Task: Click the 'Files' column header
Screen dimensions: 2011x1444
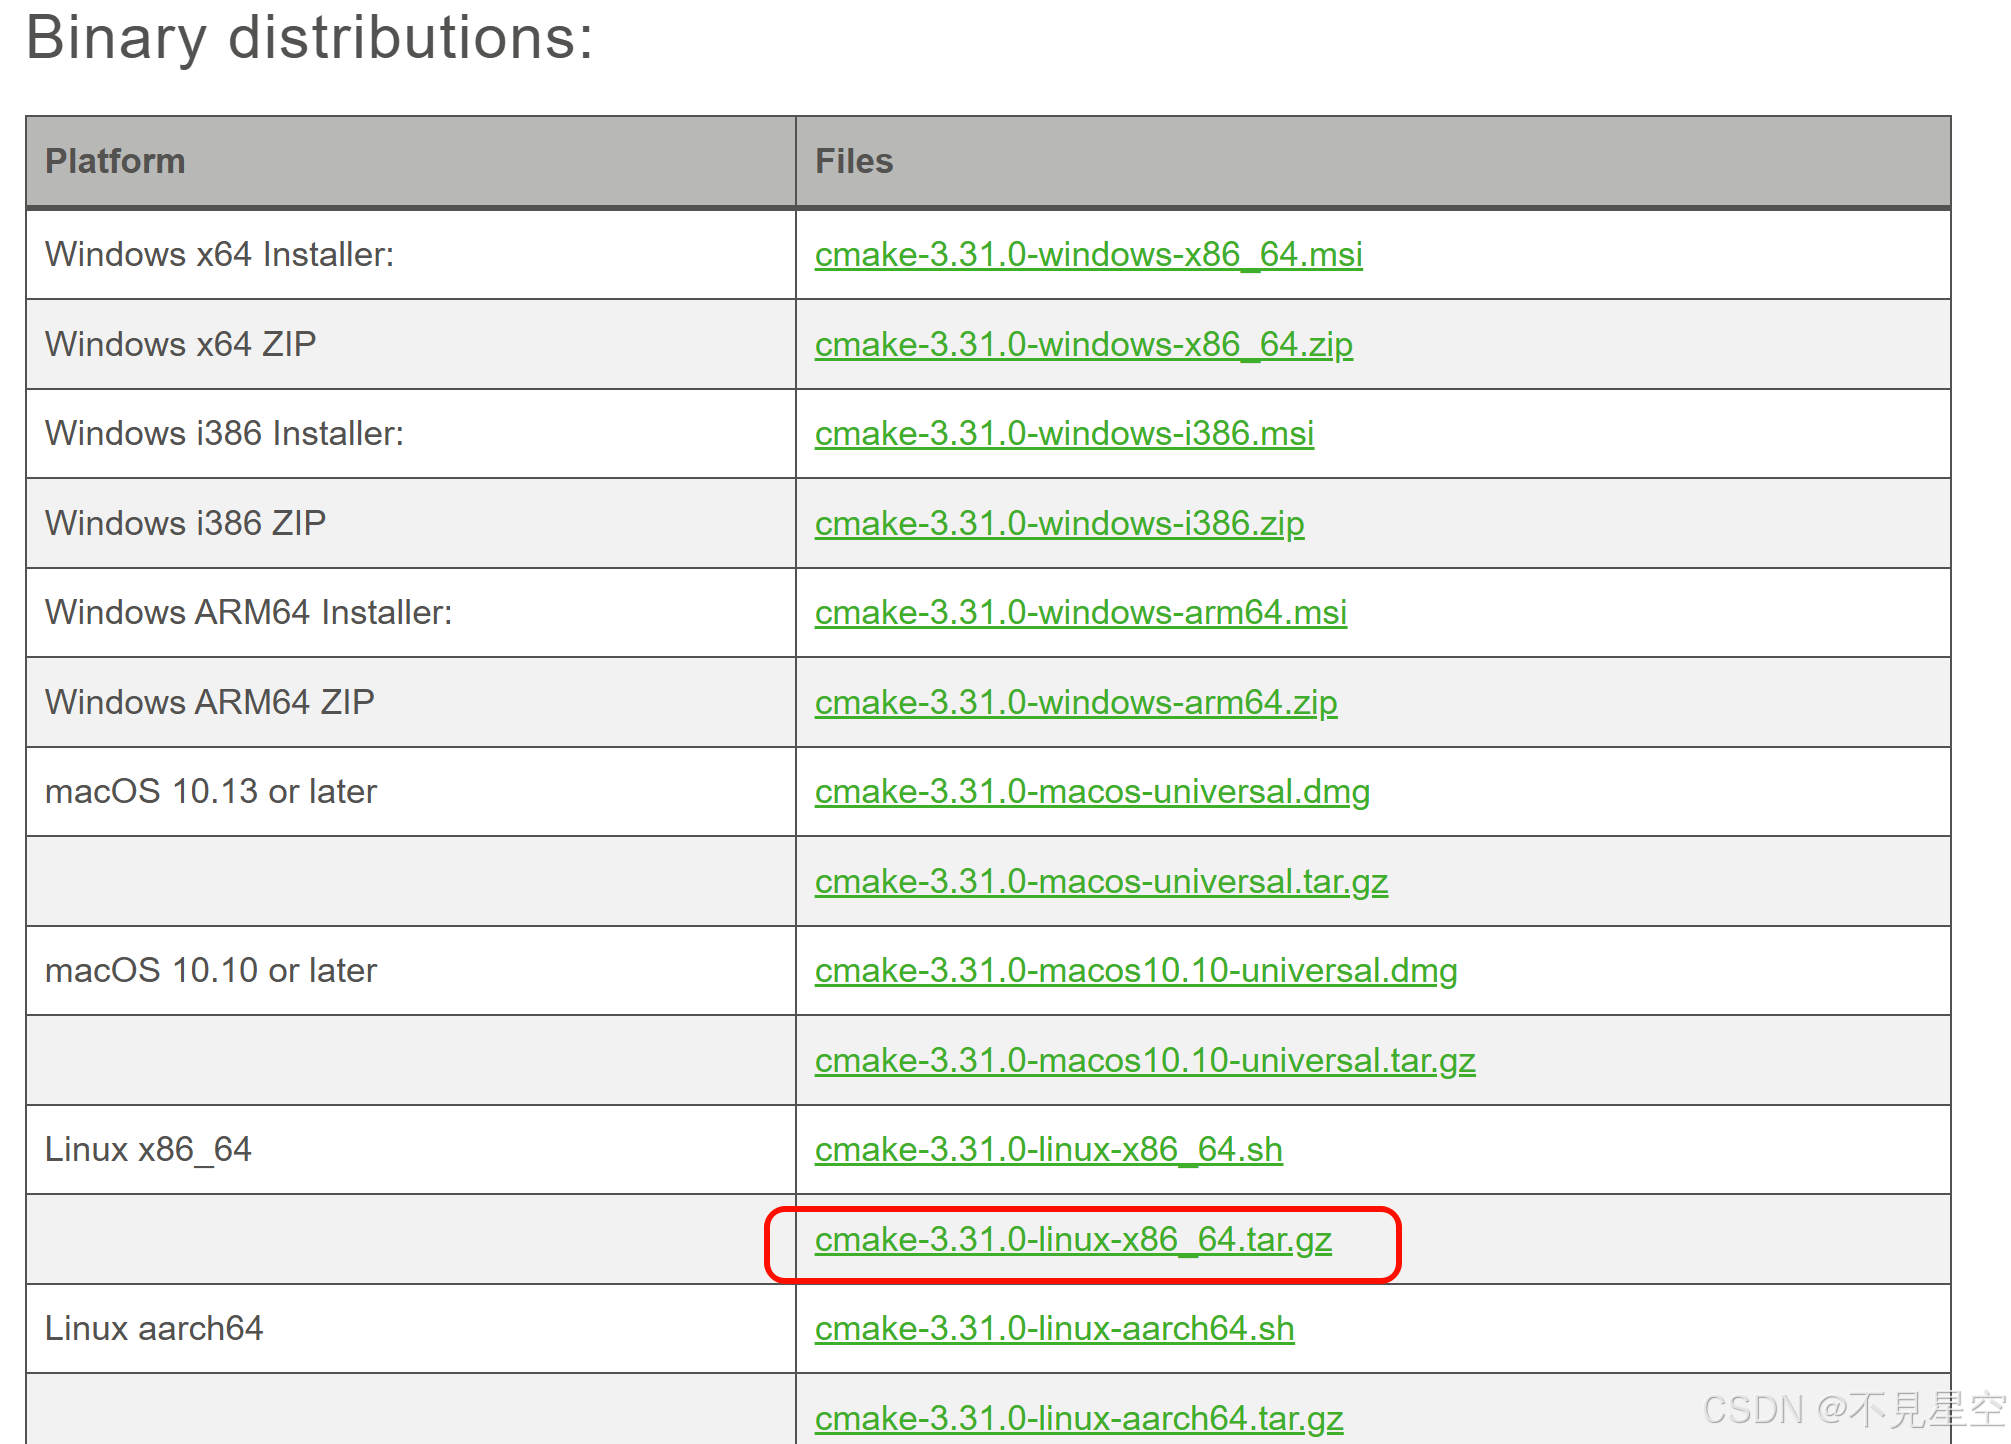Action: pos(1373,162)
